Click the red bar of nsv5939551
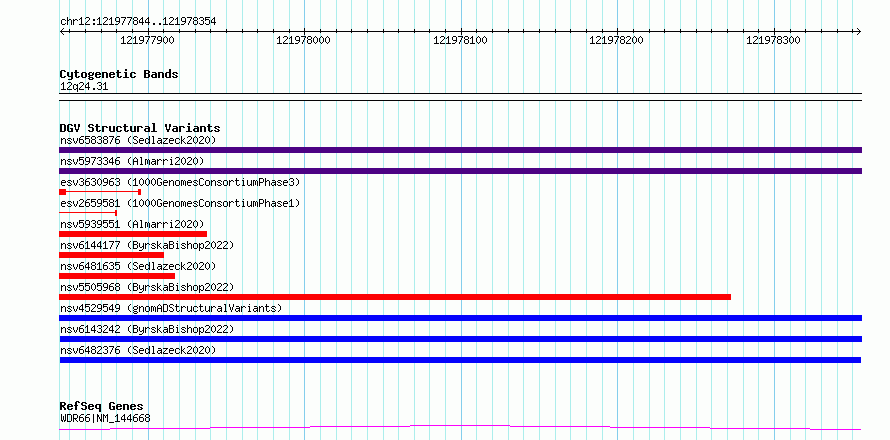Screen dimensions: 890x440 (x=133, y=234)
